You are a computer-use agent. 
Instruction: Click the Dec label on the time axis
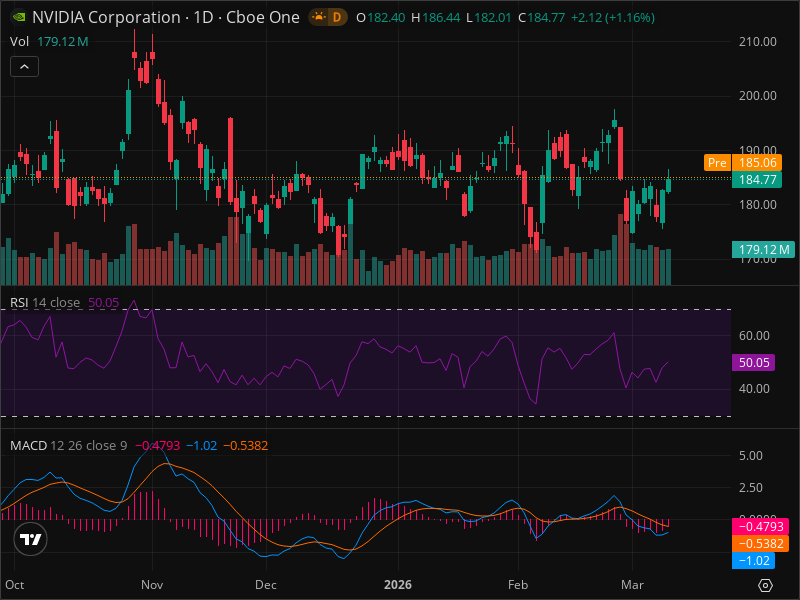(266, 585)
